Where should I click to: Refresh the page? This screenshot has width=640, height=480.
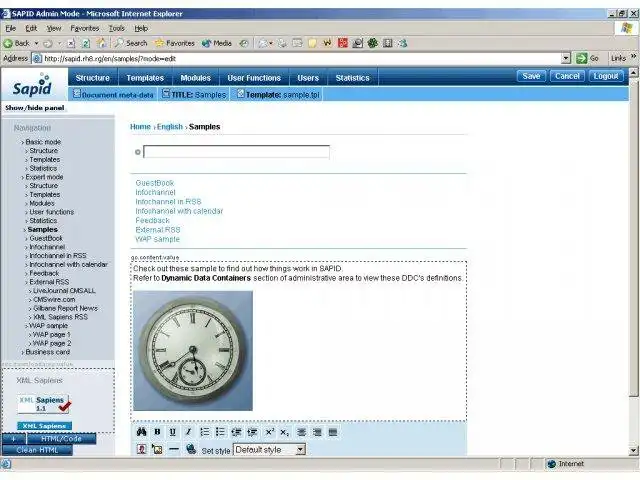86,43
